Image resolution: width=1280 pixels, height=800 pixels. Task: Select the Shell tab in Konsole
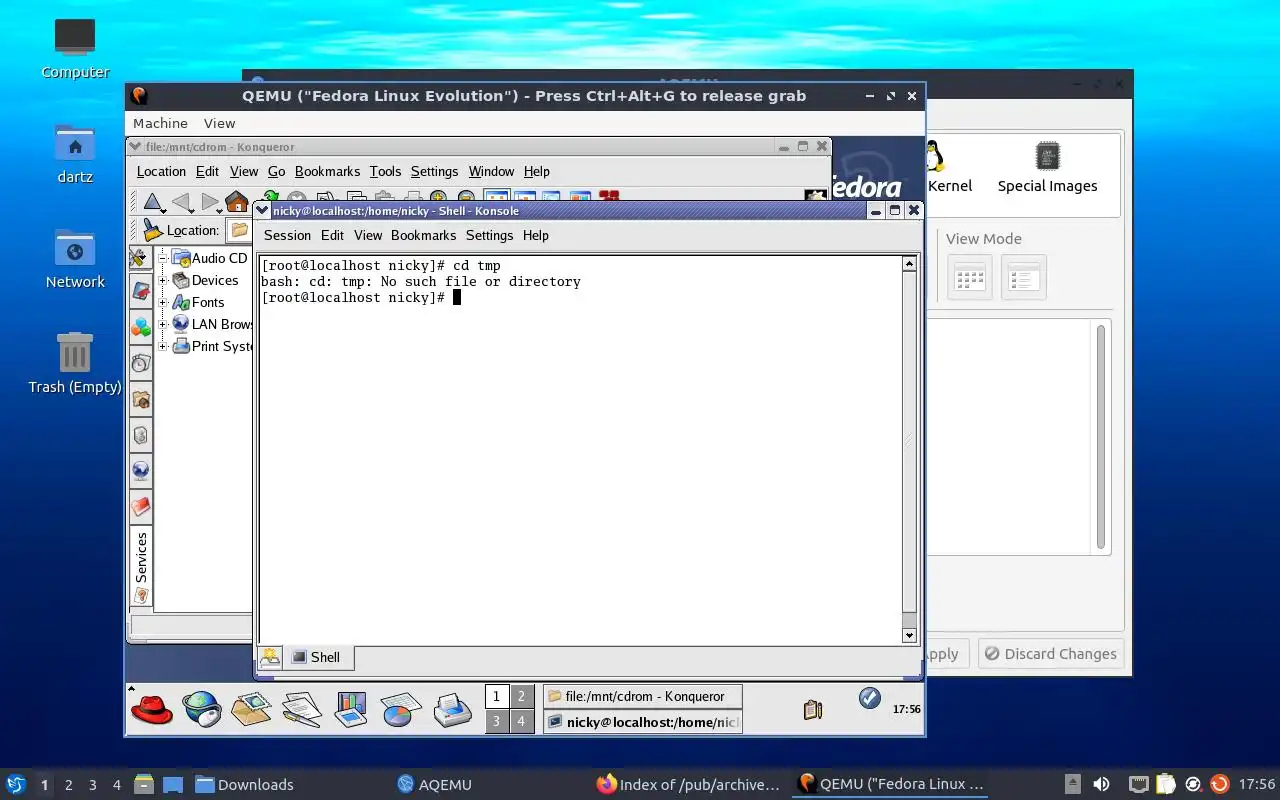pos(318,657)
